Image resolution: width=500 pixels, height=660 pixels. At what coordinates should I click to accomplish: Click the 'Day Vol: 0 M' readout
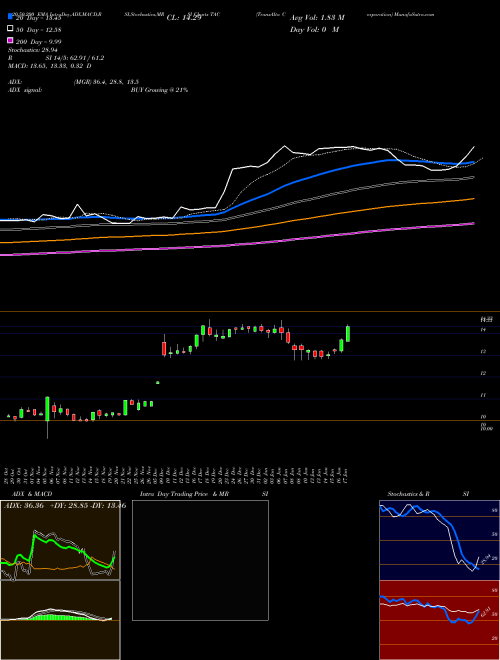(314, 29)
